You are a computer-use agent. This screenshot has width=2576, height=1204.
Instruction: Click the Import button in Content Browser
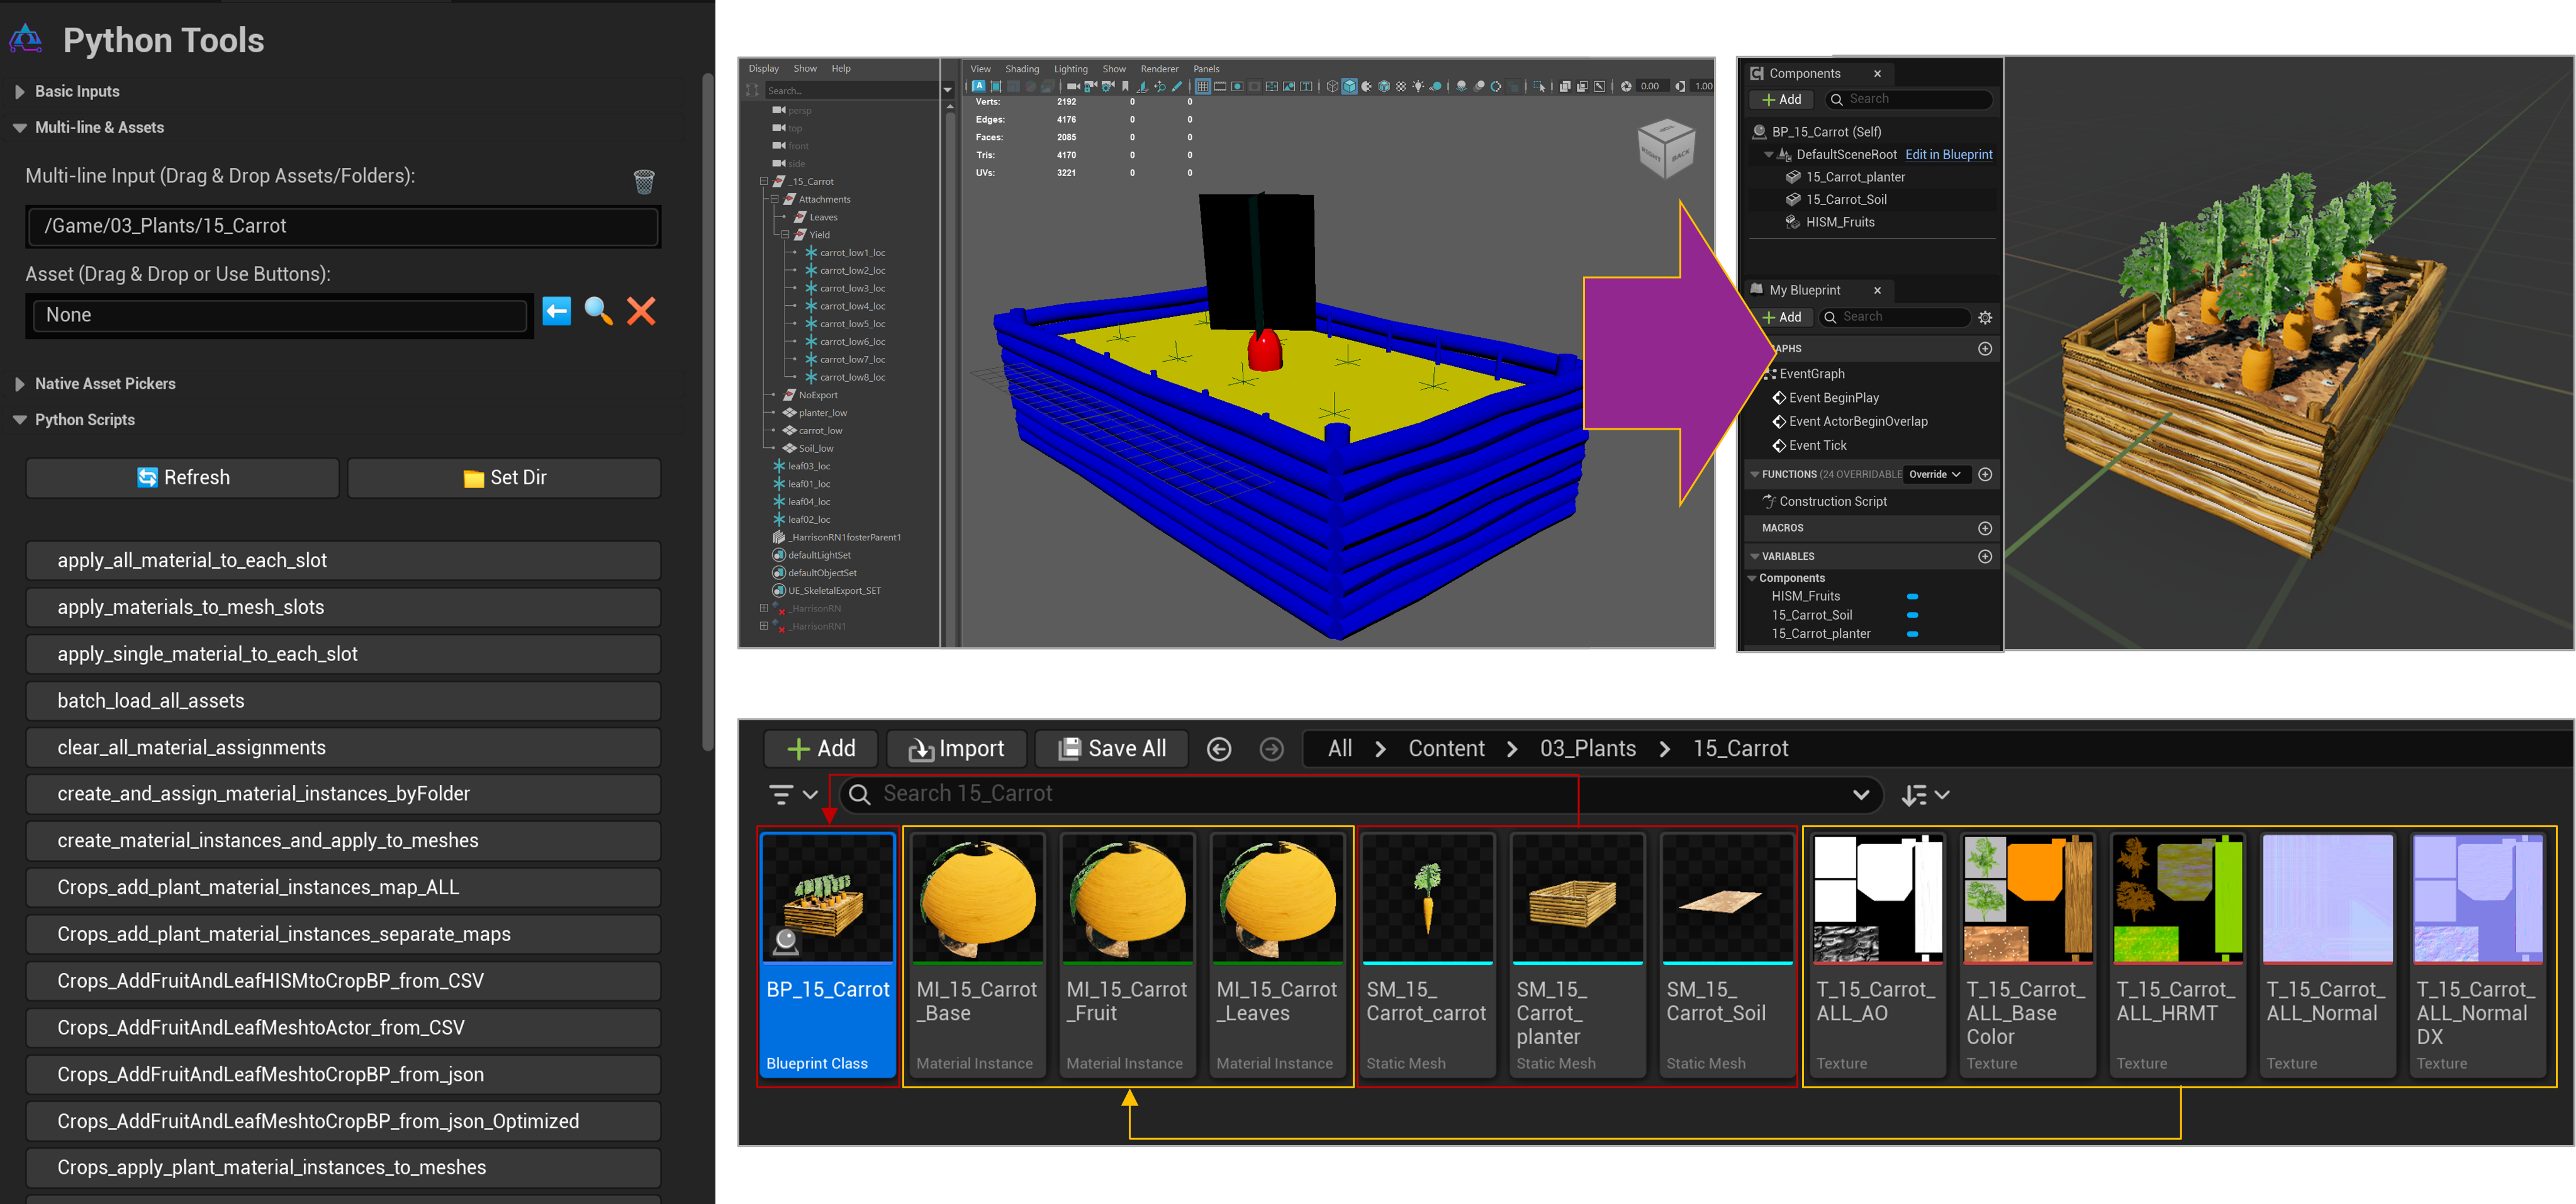(956, 749)
